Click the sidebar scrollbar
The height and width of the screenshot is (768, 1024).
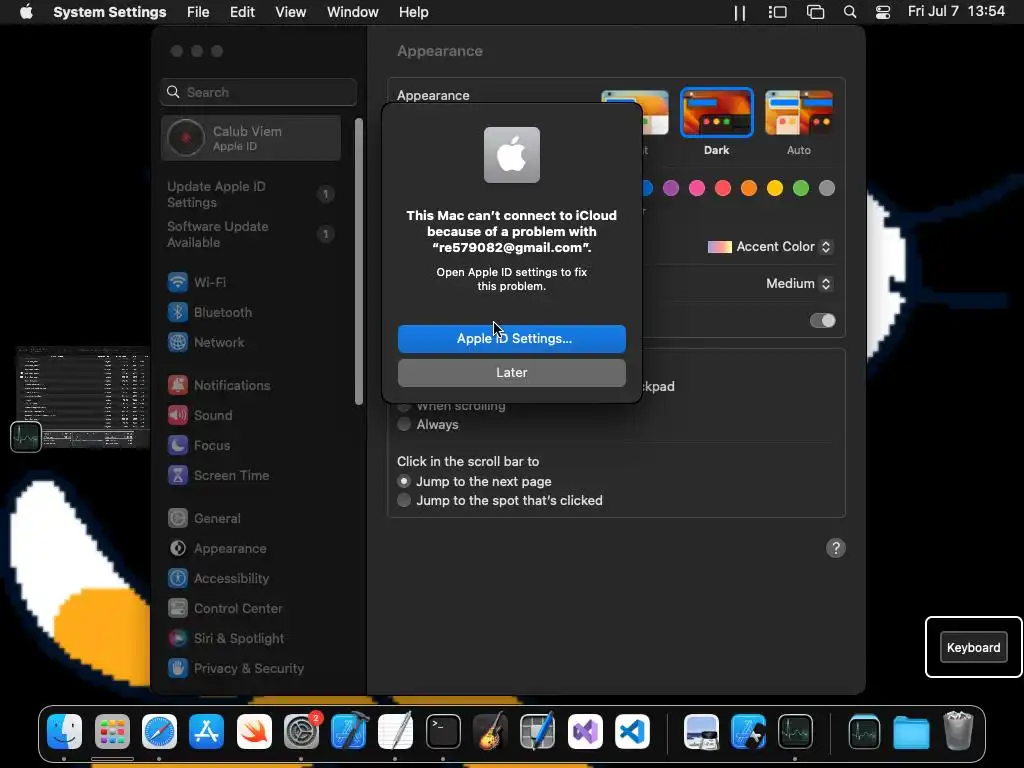(x=359, y=261)
